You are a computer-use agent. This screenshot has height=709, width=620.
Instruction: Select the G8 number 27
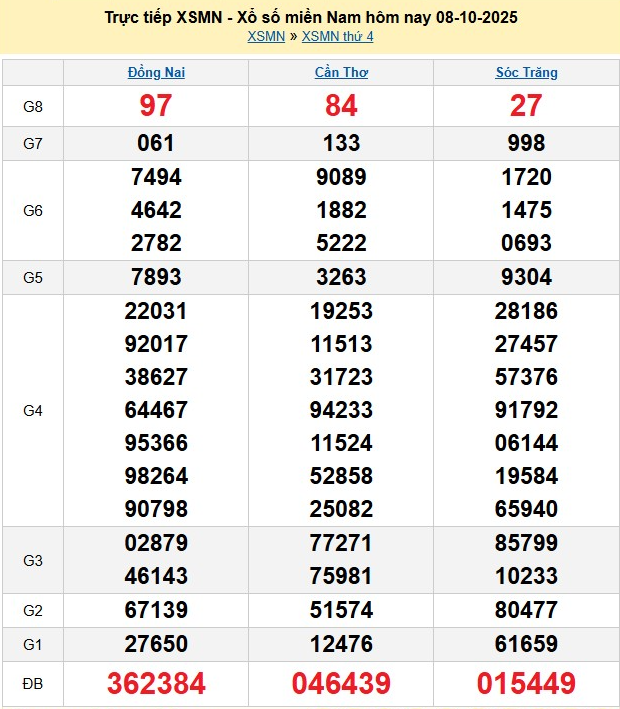[x=526, y=105]
